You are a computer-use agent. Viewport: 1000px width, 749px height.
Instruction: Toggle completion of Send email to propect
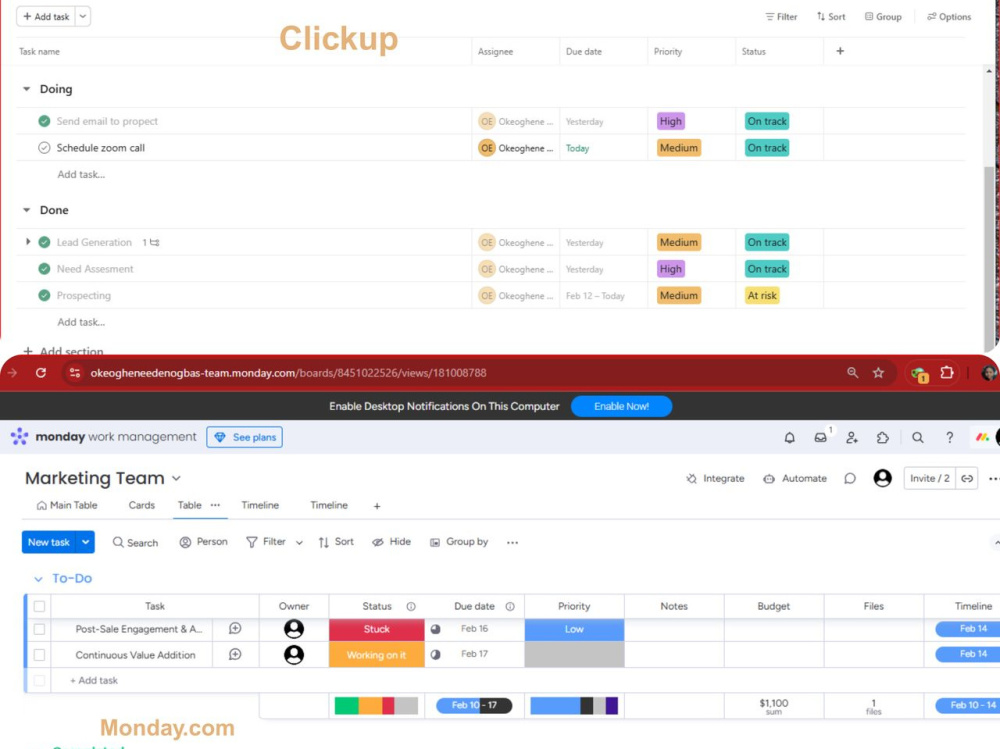[x=44, y=121]
